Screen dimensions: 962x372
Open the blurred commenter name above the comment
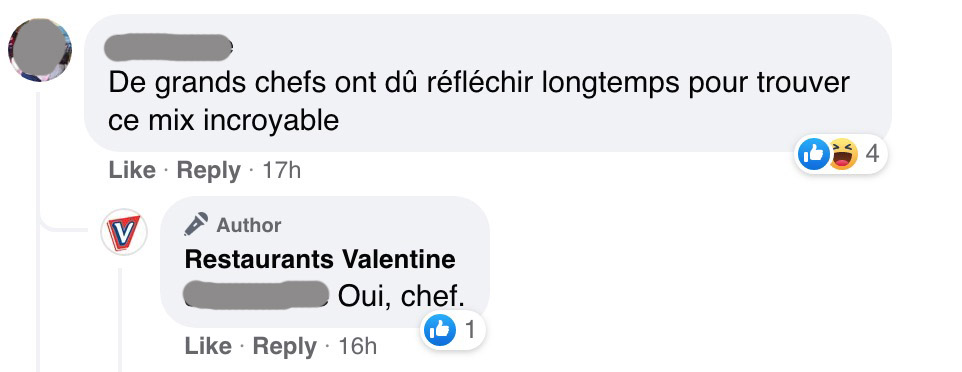click(x=168, y=47)
